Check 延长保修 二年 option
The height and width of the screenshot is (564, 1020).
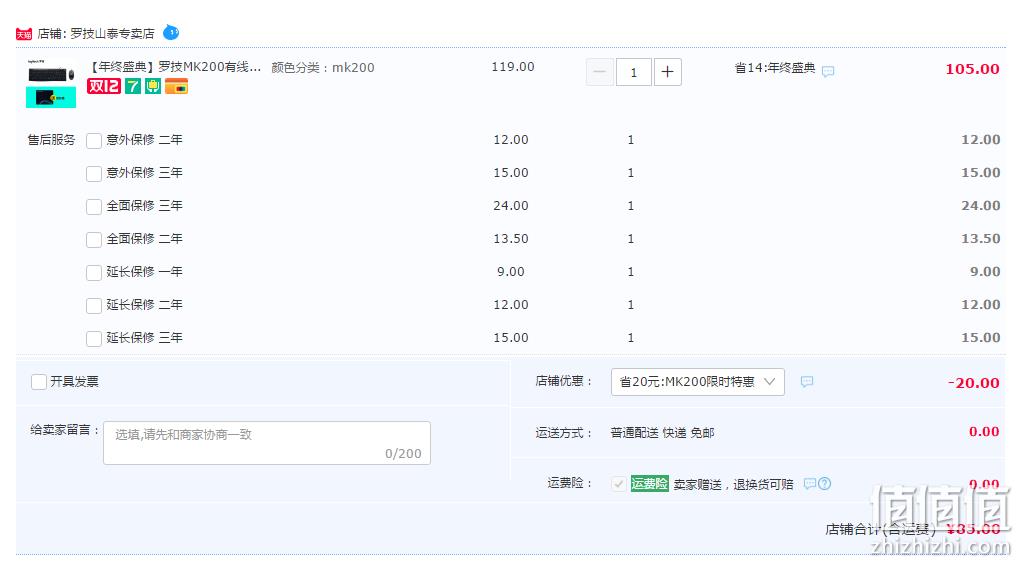click(x=94, y=306)
